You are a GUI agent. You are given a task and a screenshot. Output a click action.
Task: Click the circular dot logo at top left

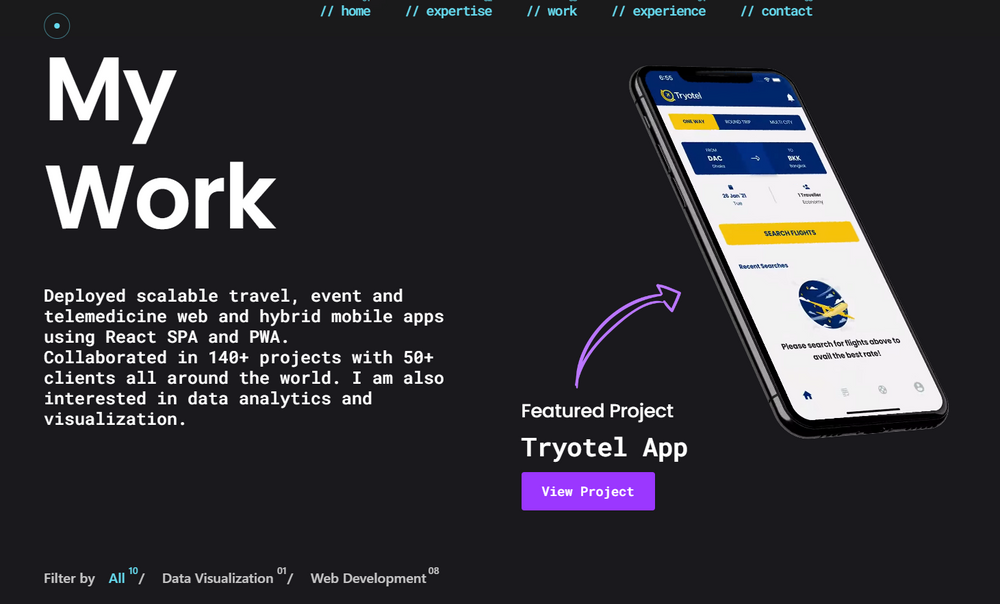point(56,26)
